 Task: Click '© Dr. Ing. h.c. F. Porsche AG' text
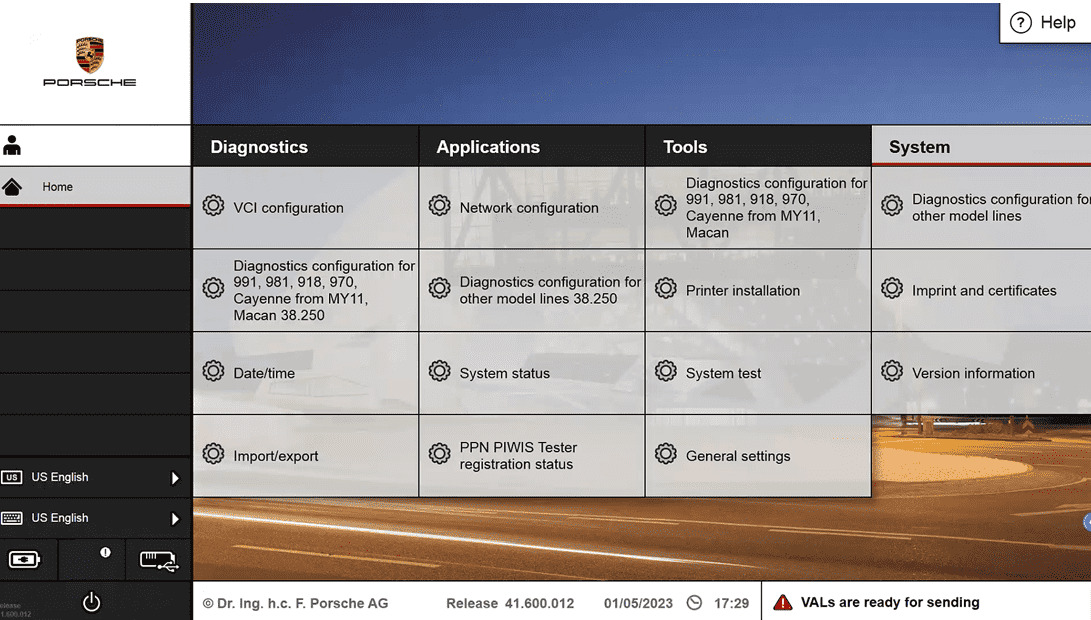coord(296,603)
